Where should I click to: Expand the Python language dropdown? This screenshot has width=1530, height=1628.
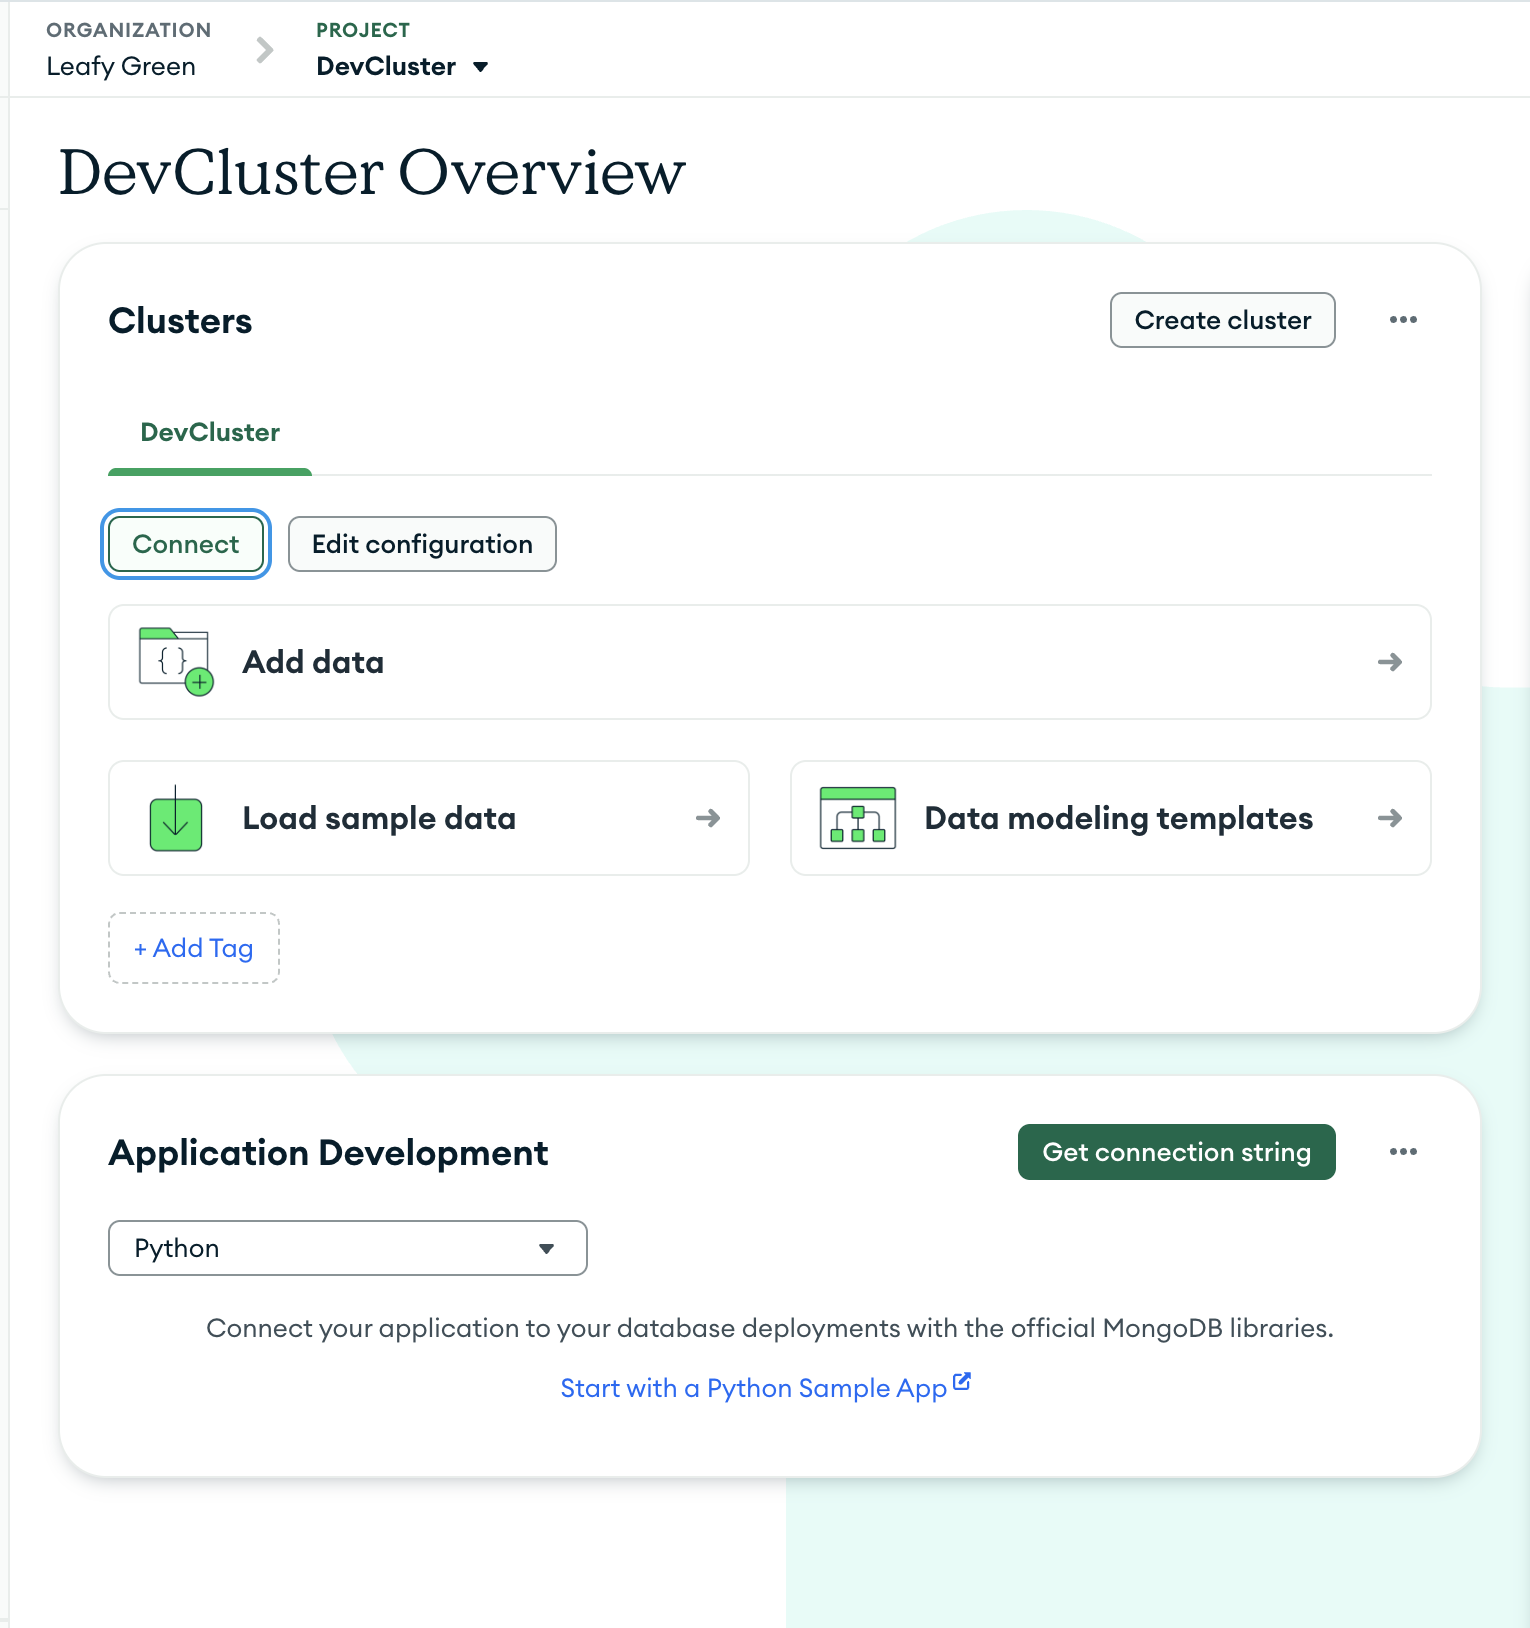[x=348, y=1248]
